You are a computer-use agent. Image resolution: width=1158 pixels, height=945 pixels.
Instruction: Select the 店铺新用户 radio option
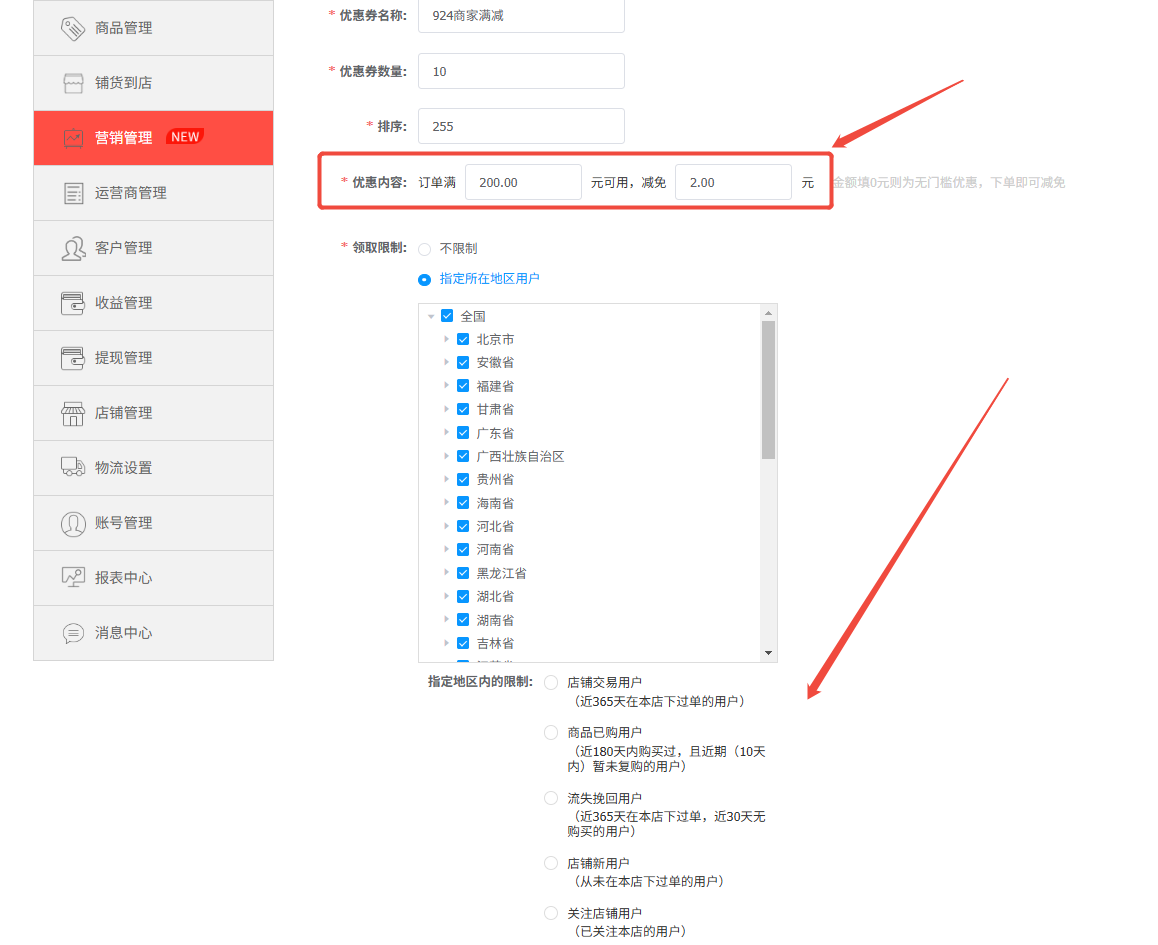pos(551,862)
